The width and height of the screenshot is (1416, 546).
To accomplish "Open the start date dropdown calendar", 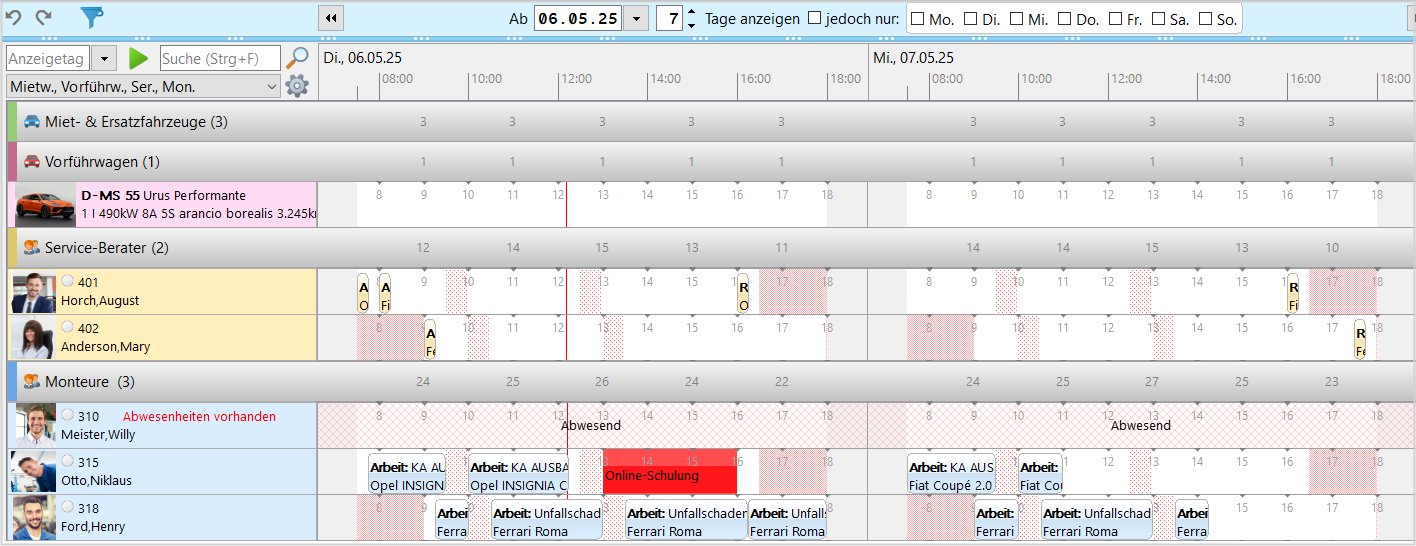I will click(636, 19).
